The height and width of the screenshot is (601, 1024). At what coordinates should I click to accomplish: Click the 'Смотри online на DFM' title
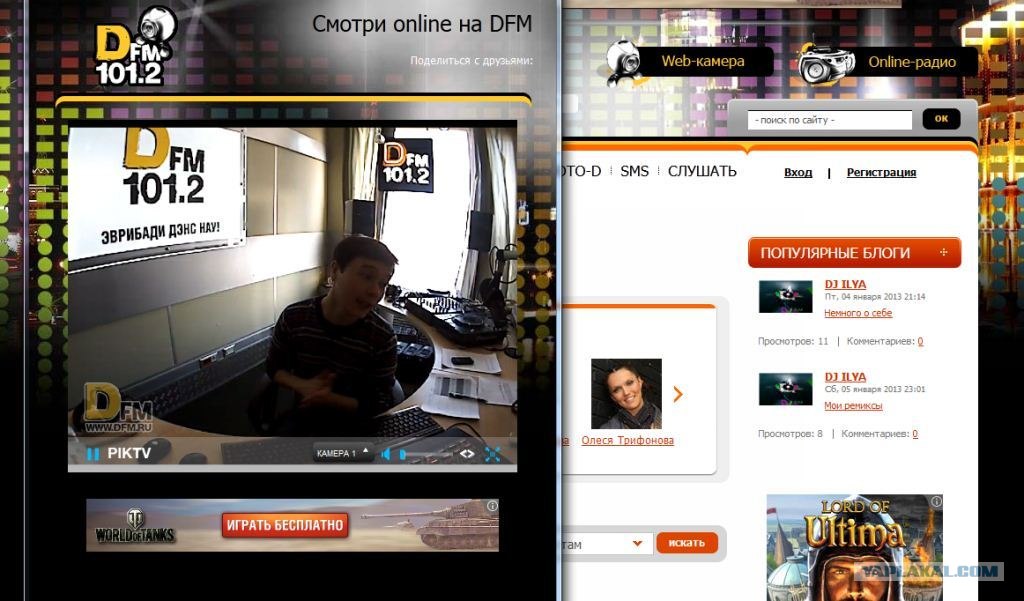coord(422,25)
